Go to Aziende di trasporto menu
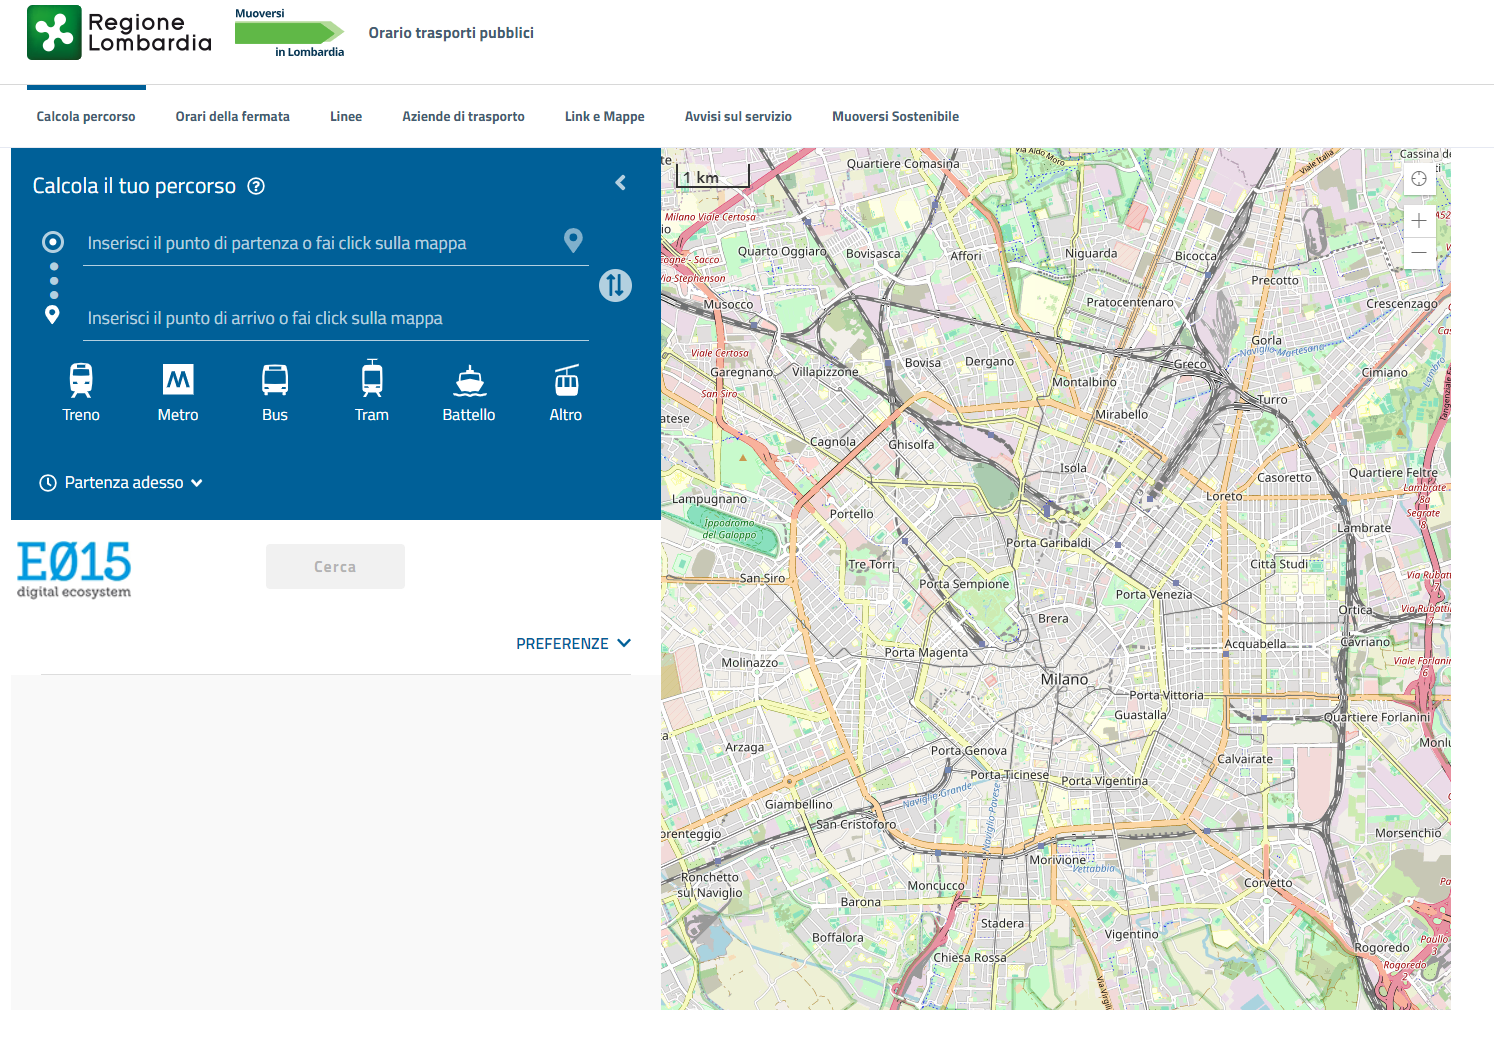 463,117
